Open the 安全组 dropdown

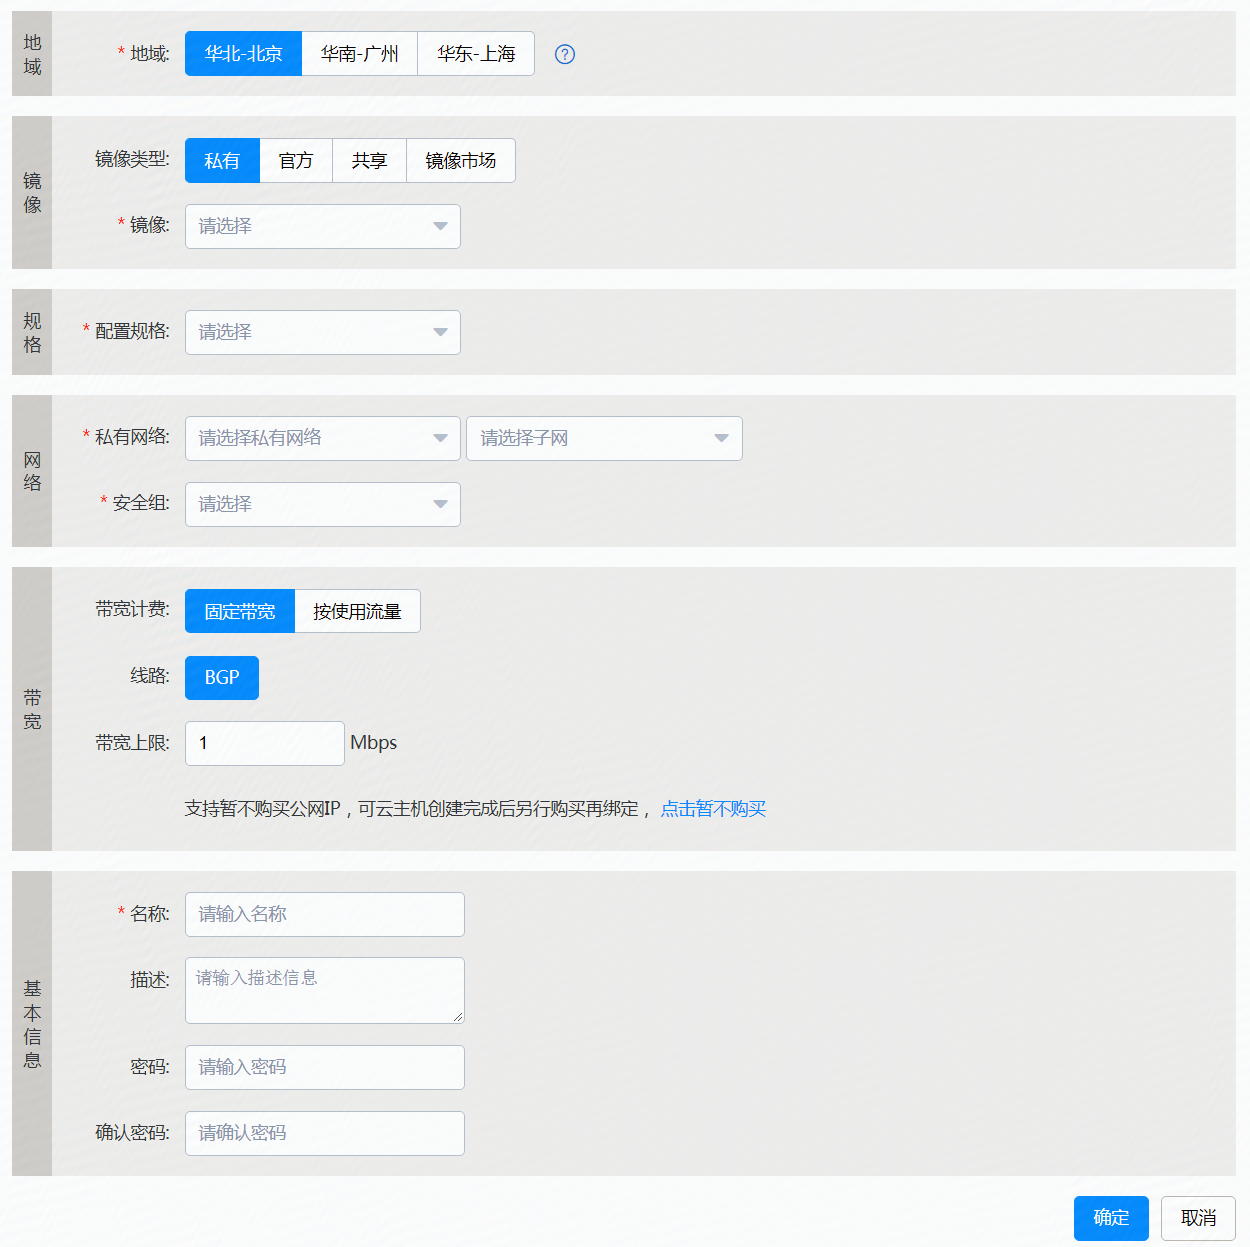point(323,505)
